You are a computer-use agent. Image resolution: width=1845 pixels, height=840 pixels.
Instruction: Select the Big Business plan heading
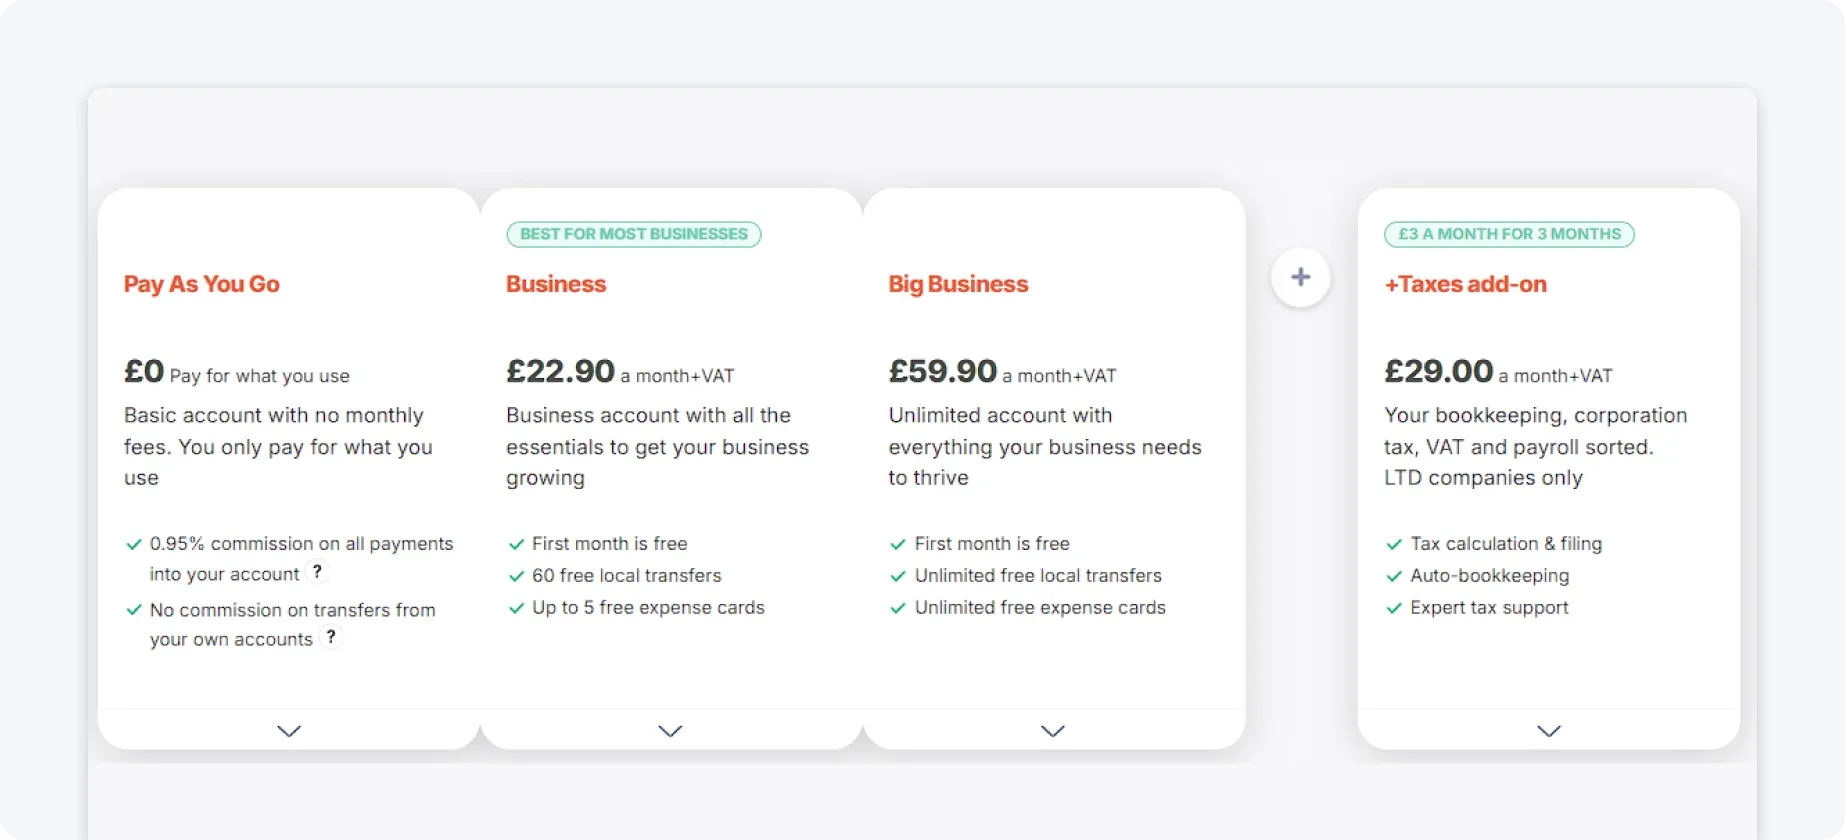(958, 284)
